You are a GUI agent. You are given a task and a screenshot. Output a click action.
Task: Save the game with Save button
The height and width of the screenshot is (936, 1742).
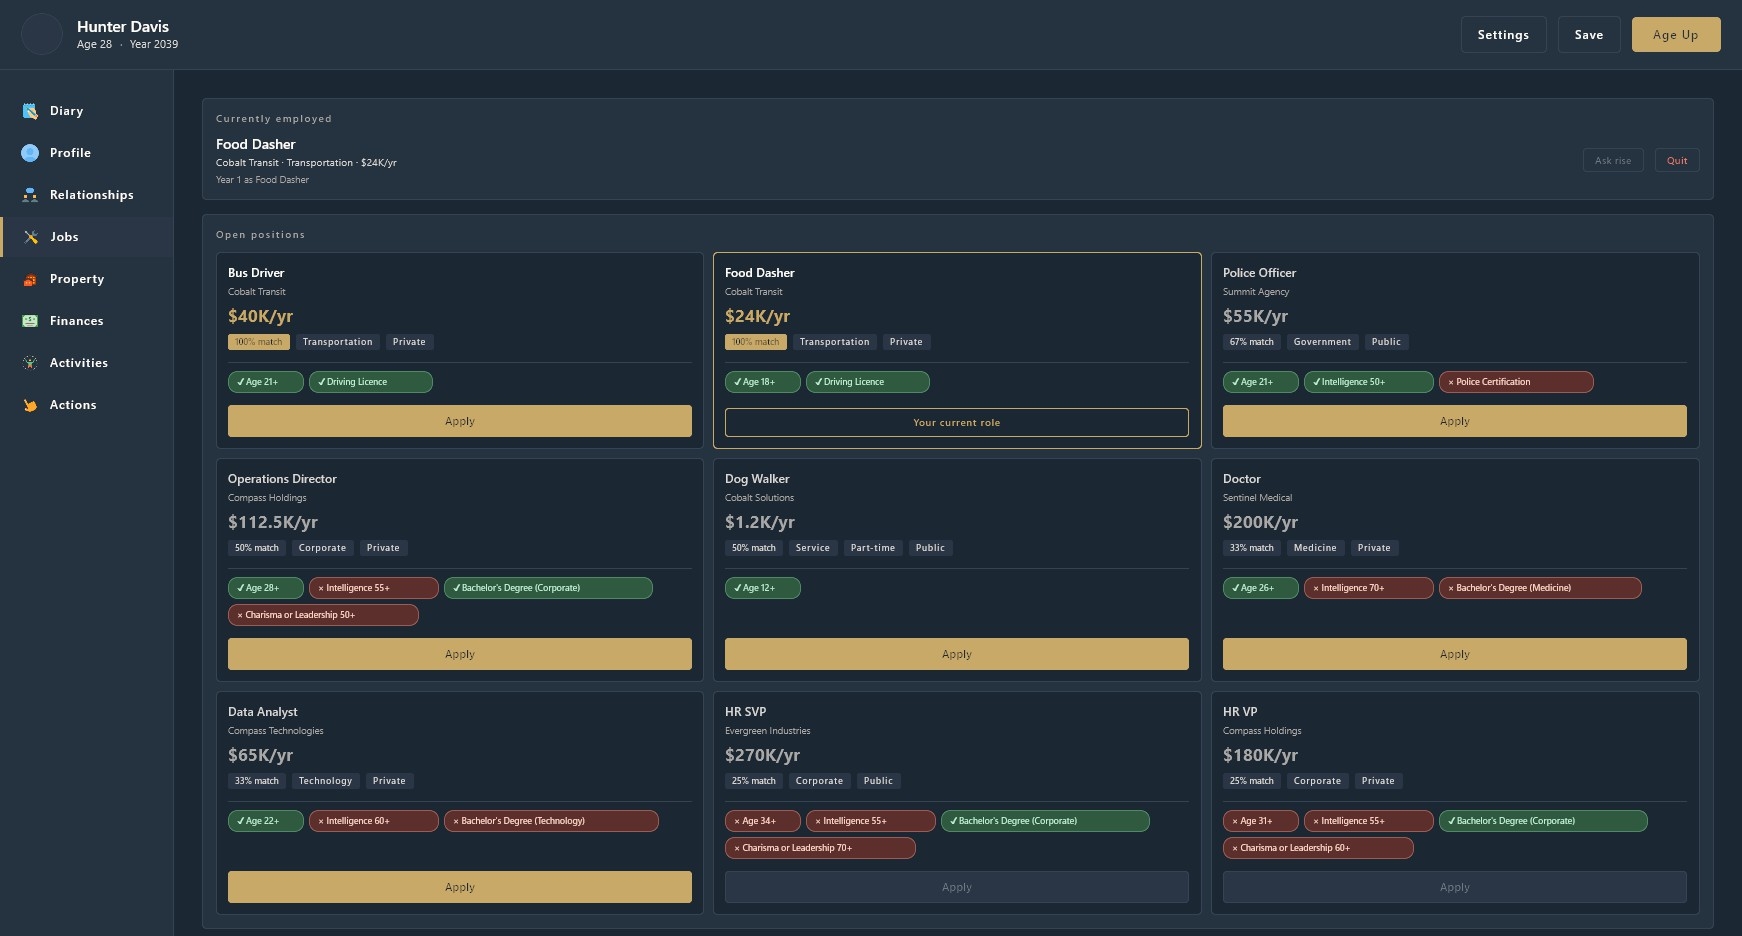coord(1588,35)
